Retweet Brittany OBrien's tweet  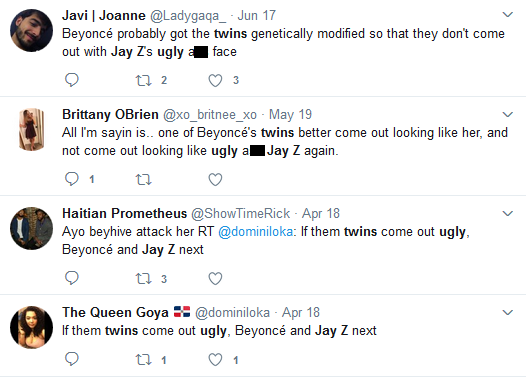(144, 179)
